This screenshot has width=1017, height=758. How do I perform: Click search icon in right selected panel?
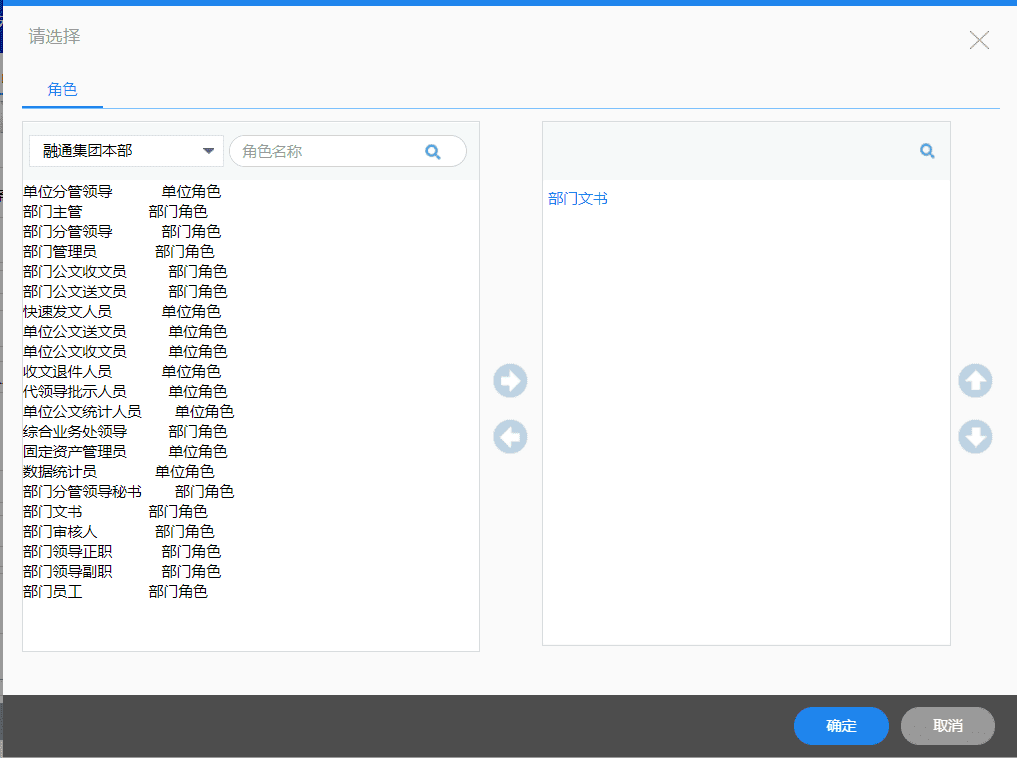click(927, 151)
